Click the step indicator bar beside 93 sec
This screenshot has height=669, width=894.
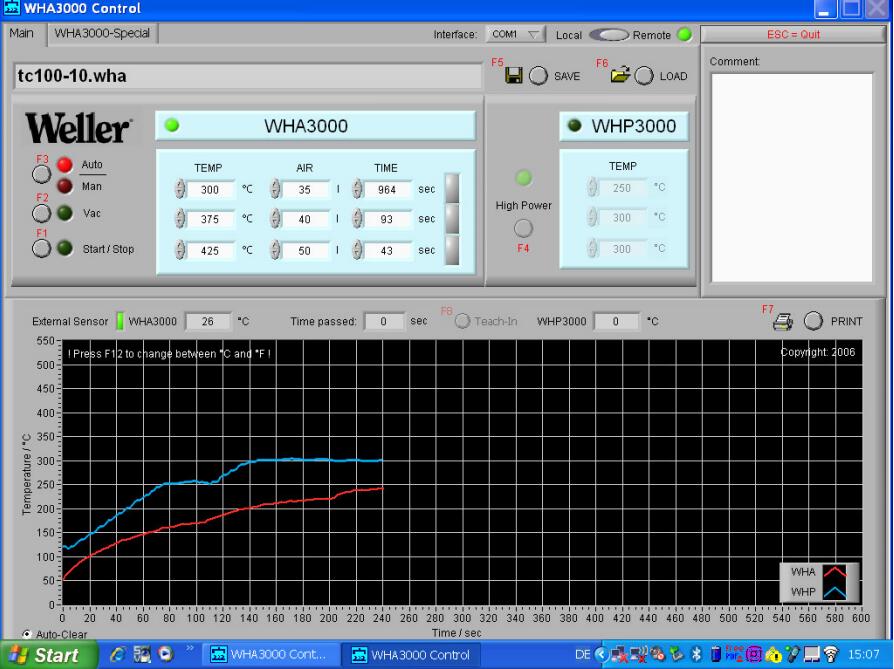452,218
